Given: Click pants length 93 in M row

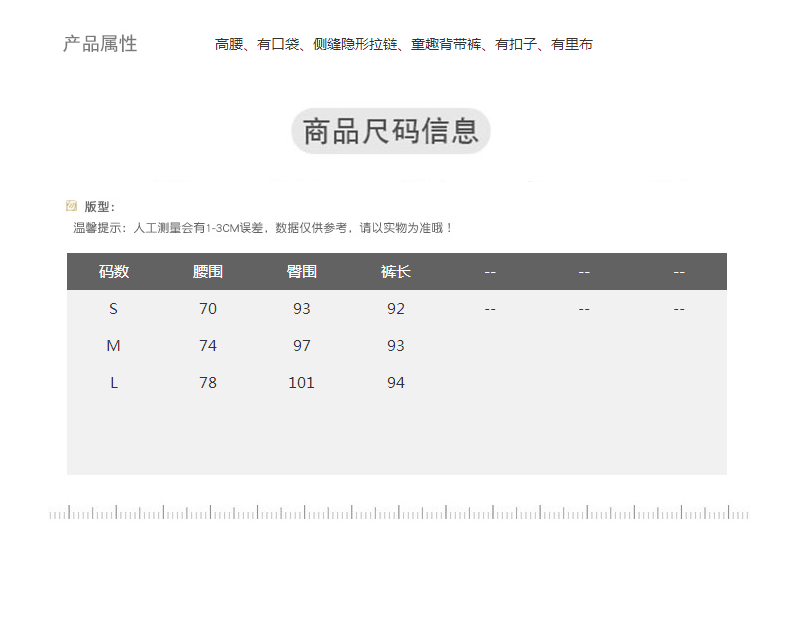Looking at the screenshot, I should 396,346.
